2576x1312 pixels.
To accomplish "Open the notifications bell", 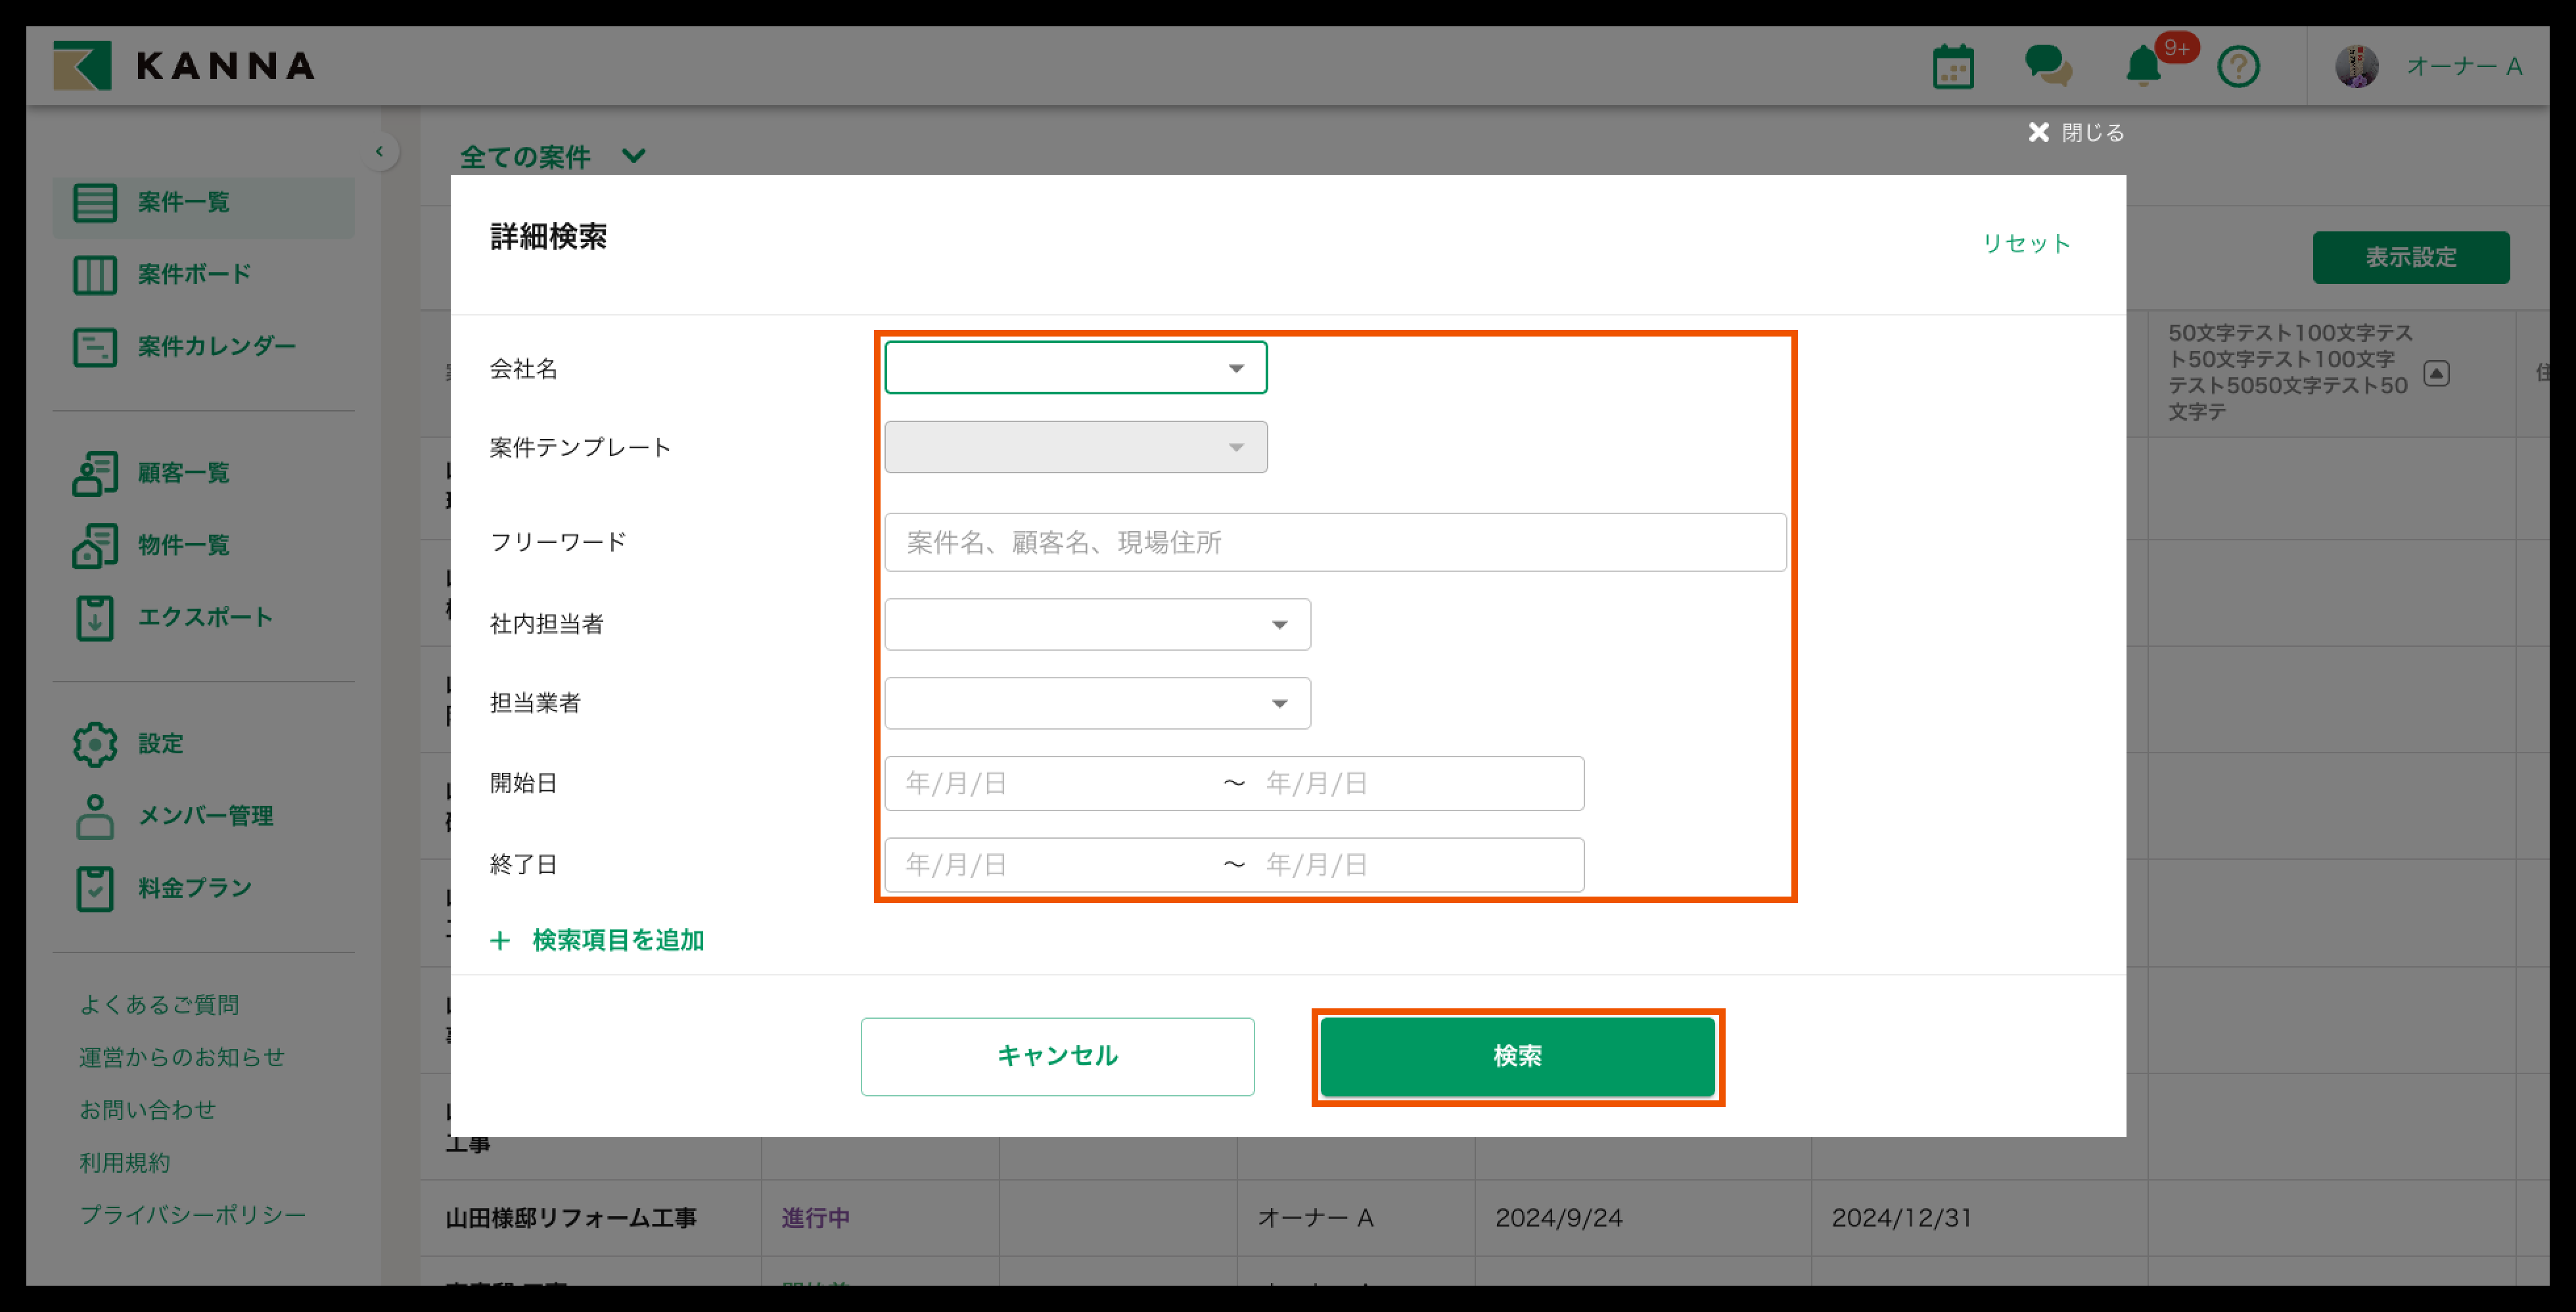I will [2143, 67].
